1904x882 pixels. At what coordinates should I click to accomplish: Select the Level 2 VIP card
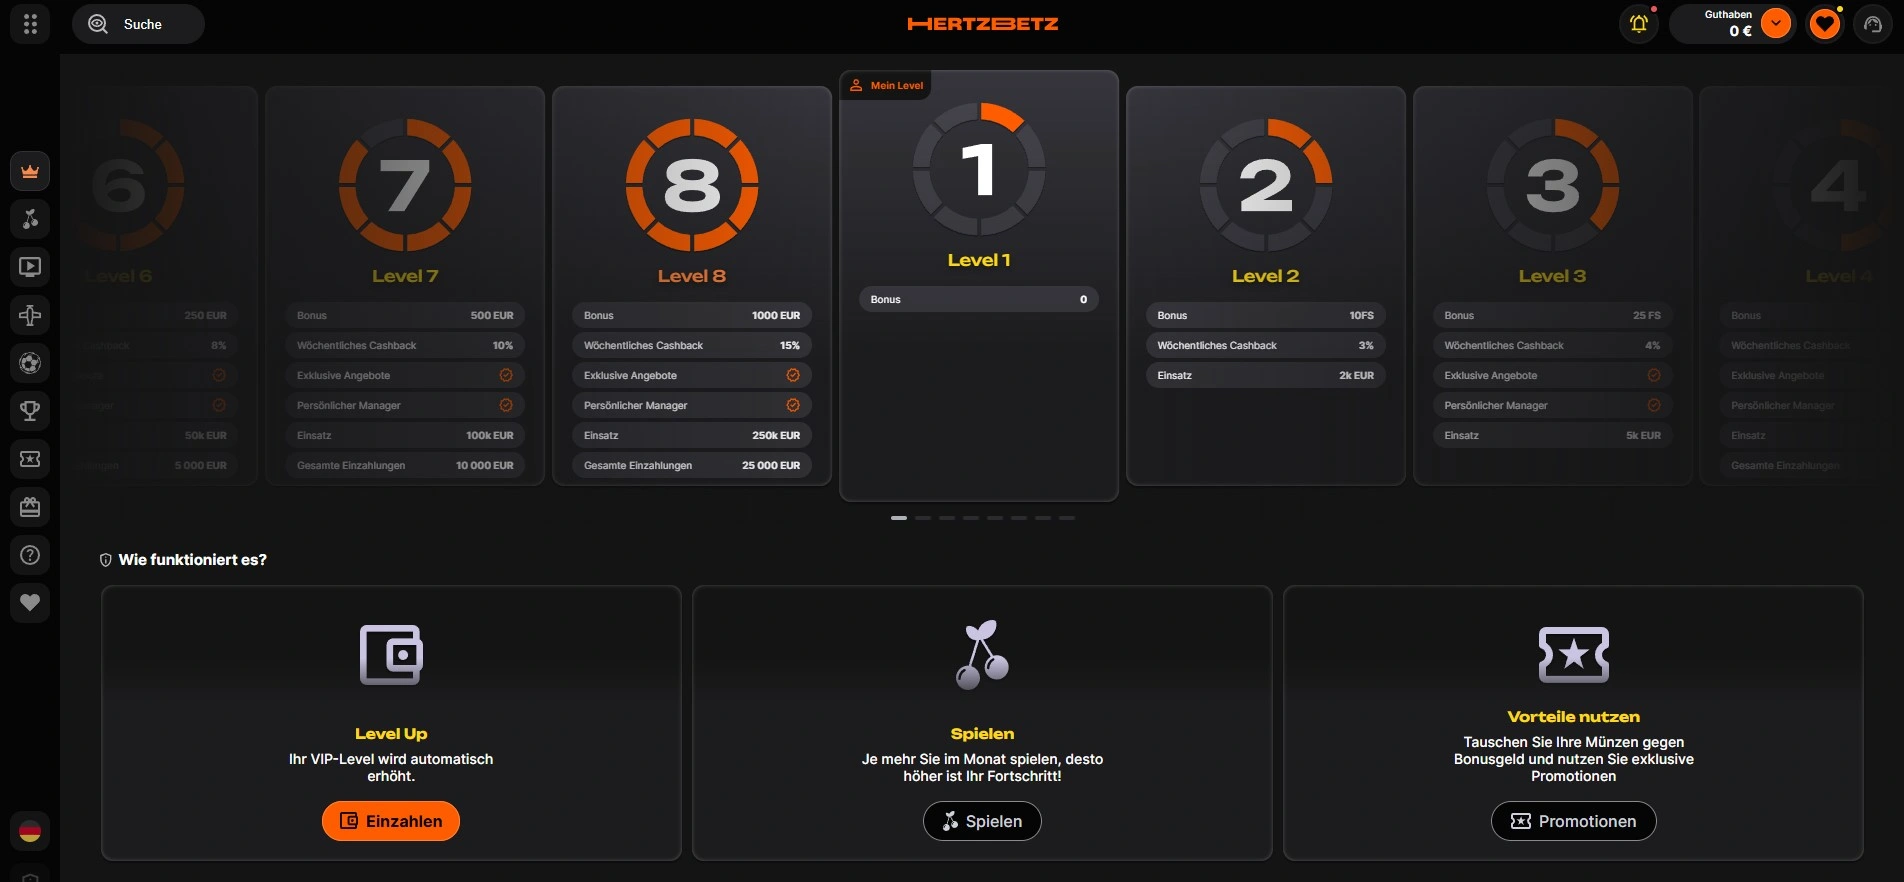(x=1265, y=285)
